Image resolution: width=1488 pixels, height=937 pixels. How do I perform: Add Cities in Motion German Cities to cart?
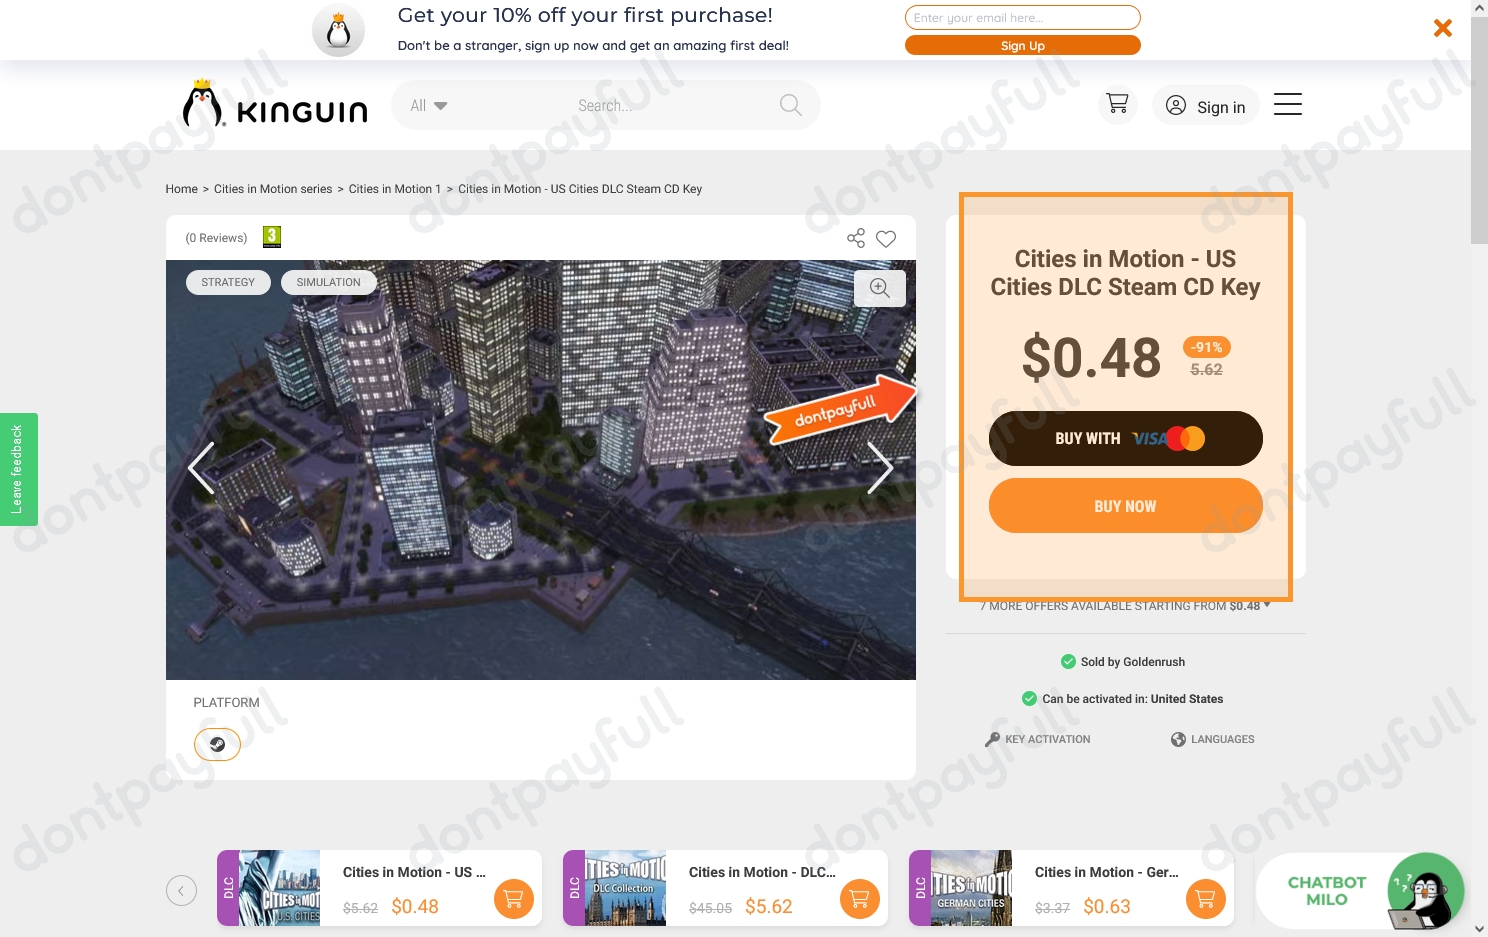click(x=1205, y=899)
